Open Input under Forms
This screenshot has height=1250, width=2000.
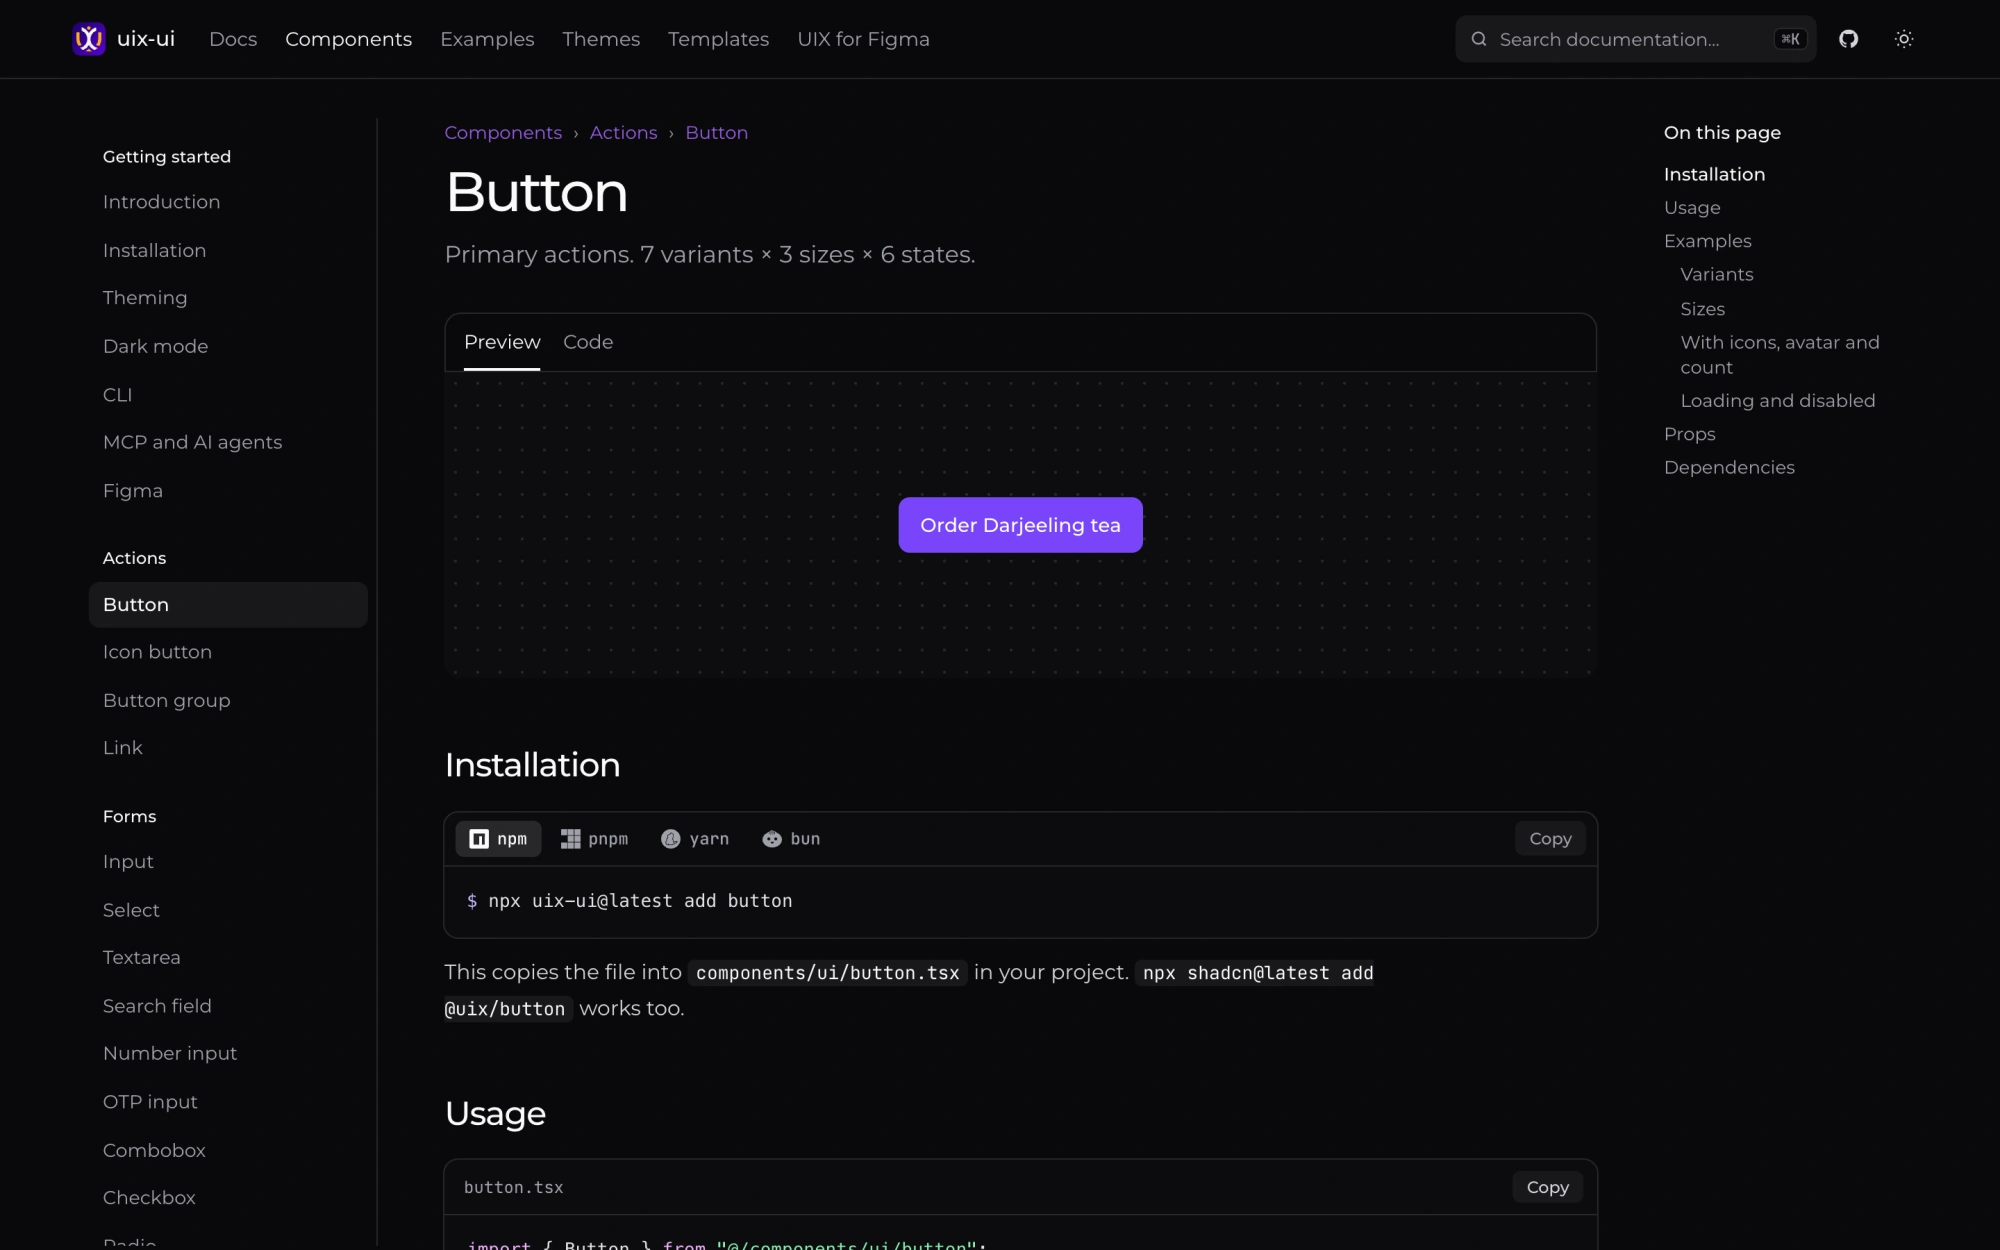pos(128,862)
